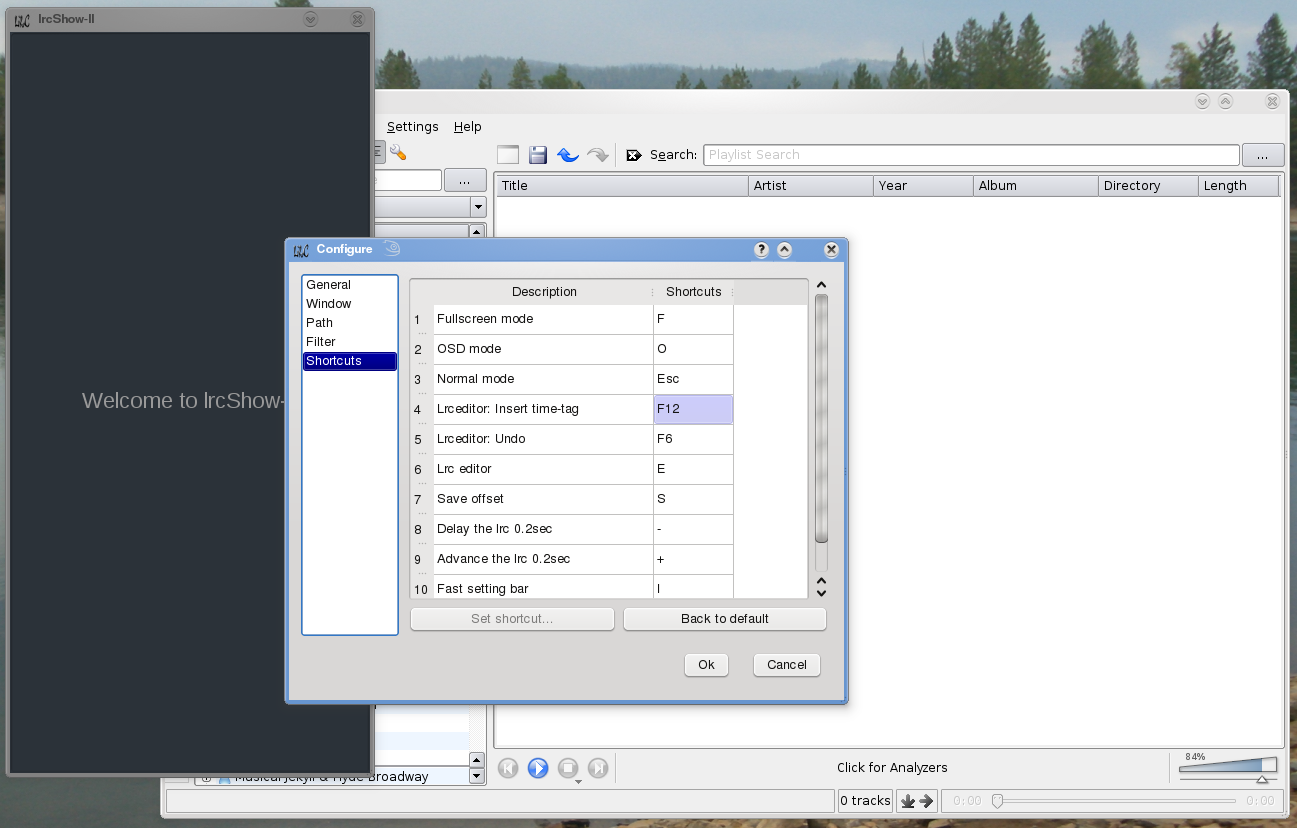The image size is (1297, 828).
Task: Click the shortcuts table vertical scrollbar
Action: 822,418
